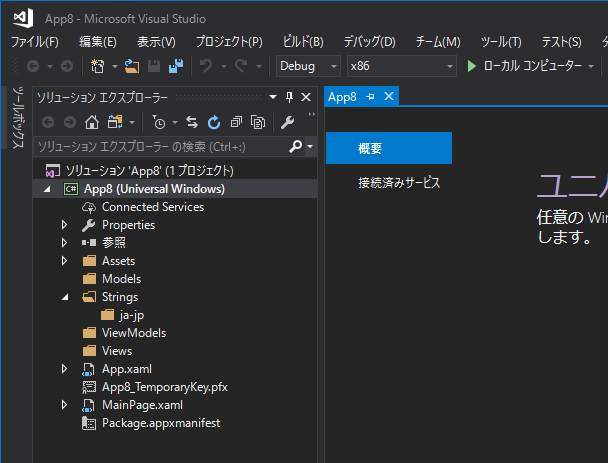608x463 pixels.
Task: Collapse the App8 (Universal Windows) project node
Action: 47,189
